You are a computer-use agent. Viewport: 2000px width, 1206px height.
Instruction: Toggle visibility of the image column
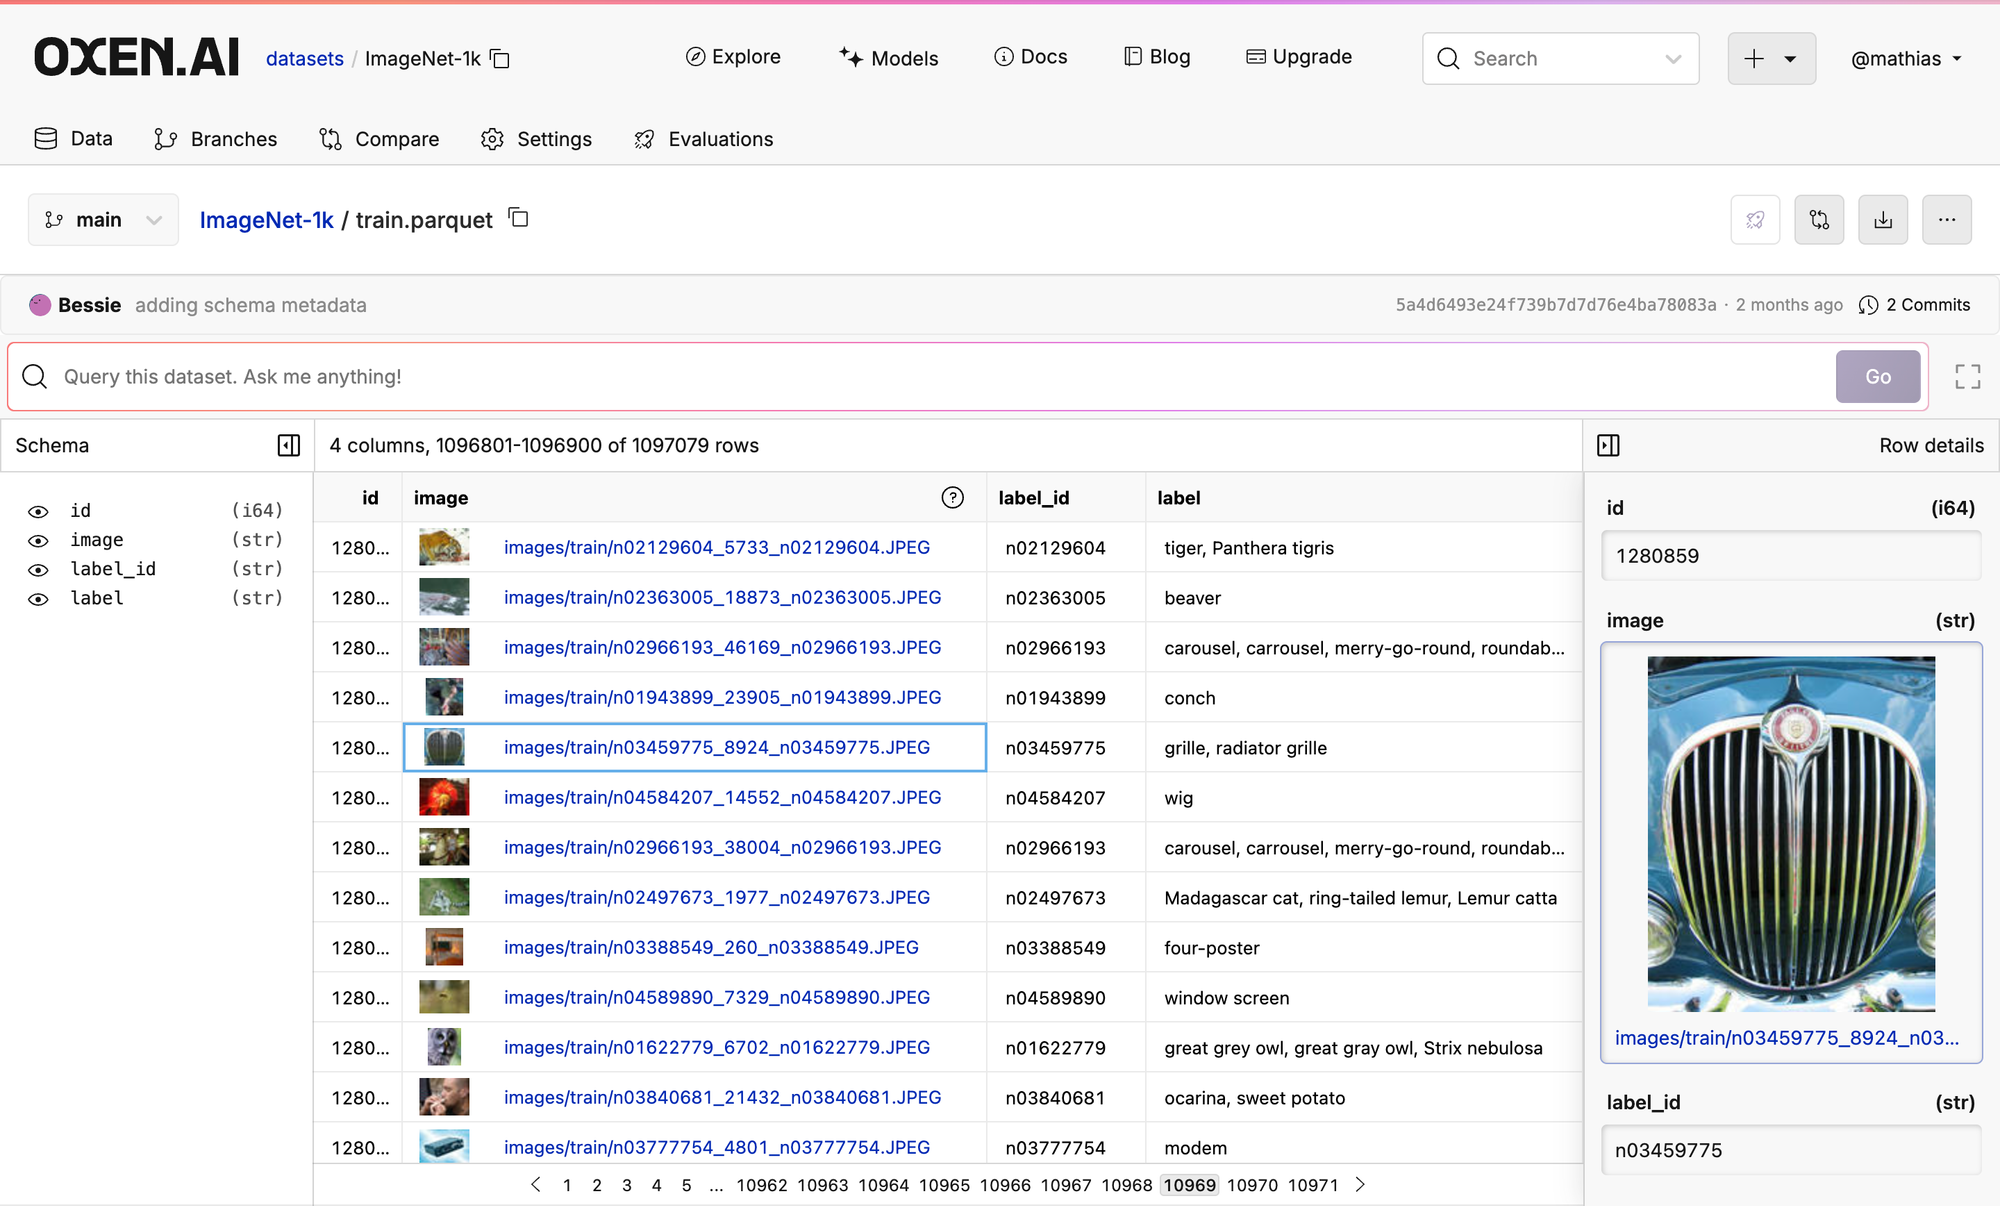pyautogui.click(x=38, y=541)
